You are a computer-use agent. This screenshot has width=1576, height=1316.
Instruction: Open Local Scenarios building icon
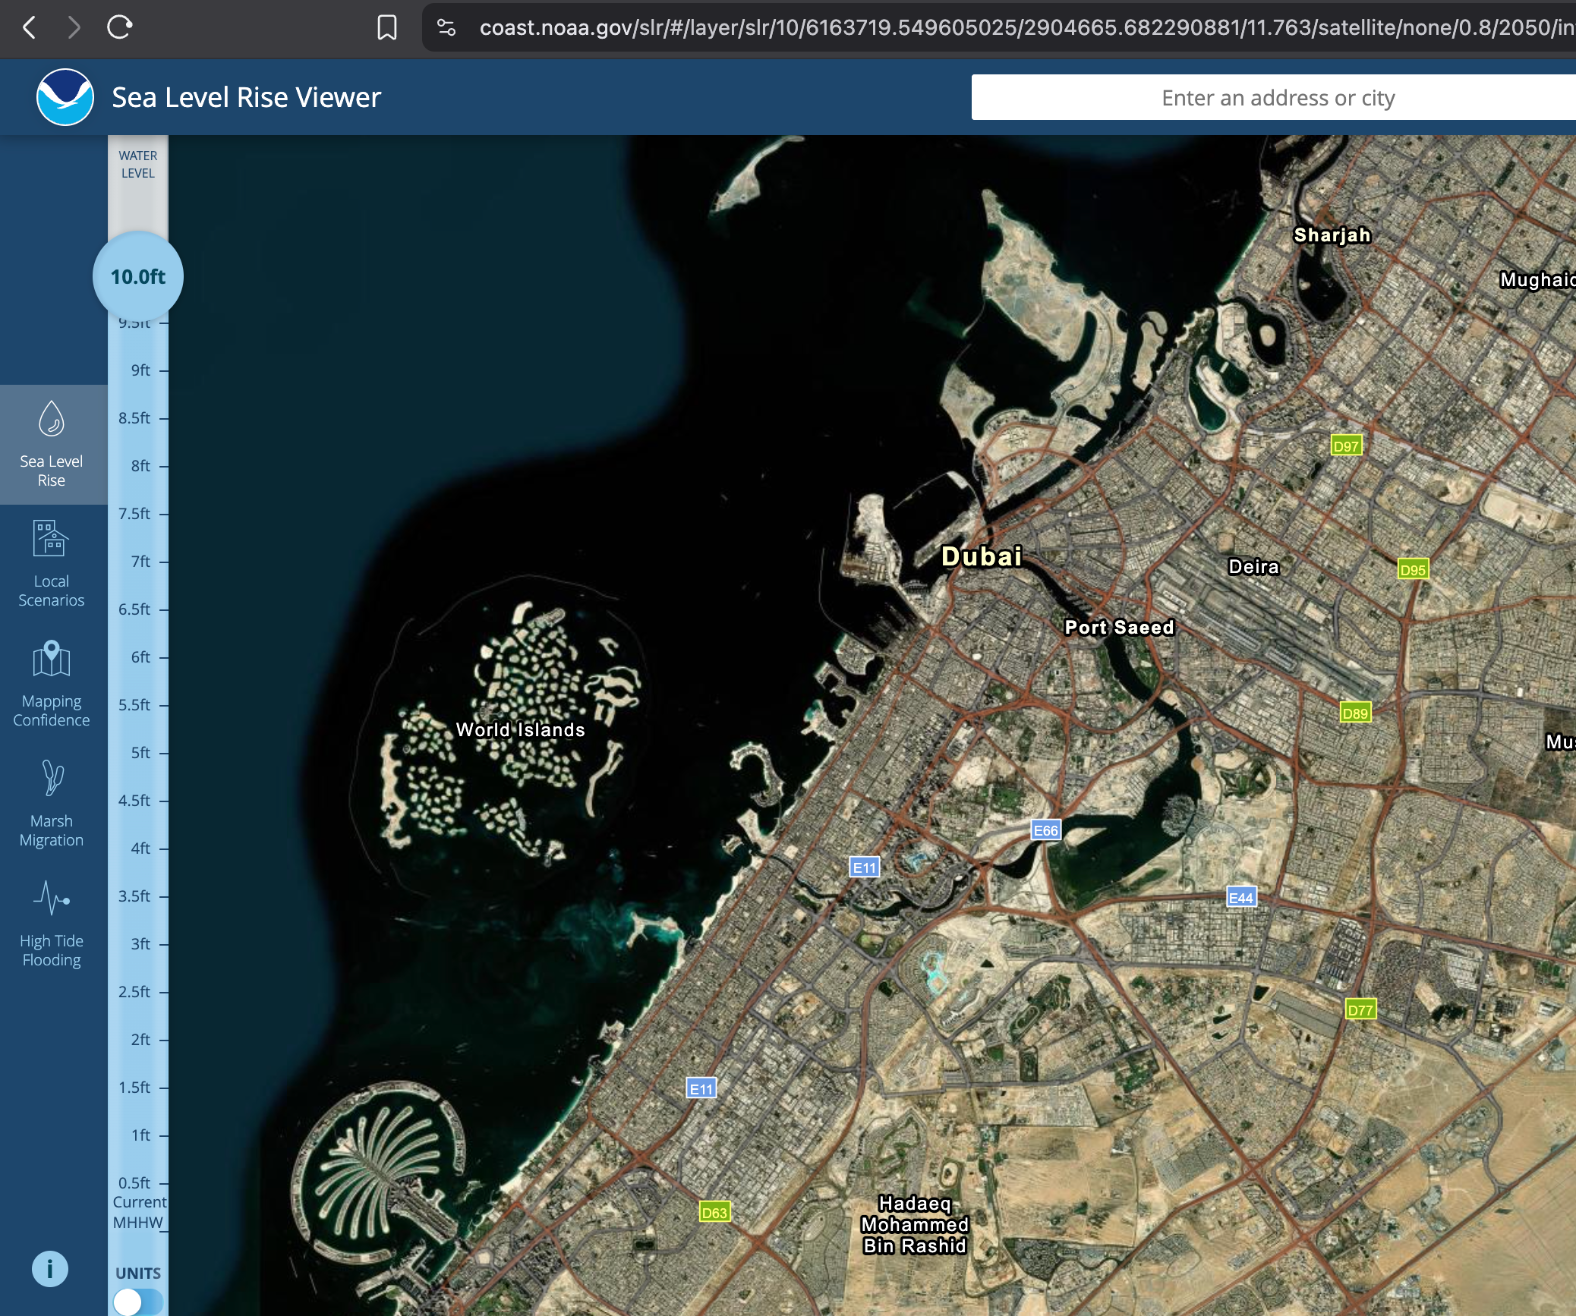tap(51, 539)
